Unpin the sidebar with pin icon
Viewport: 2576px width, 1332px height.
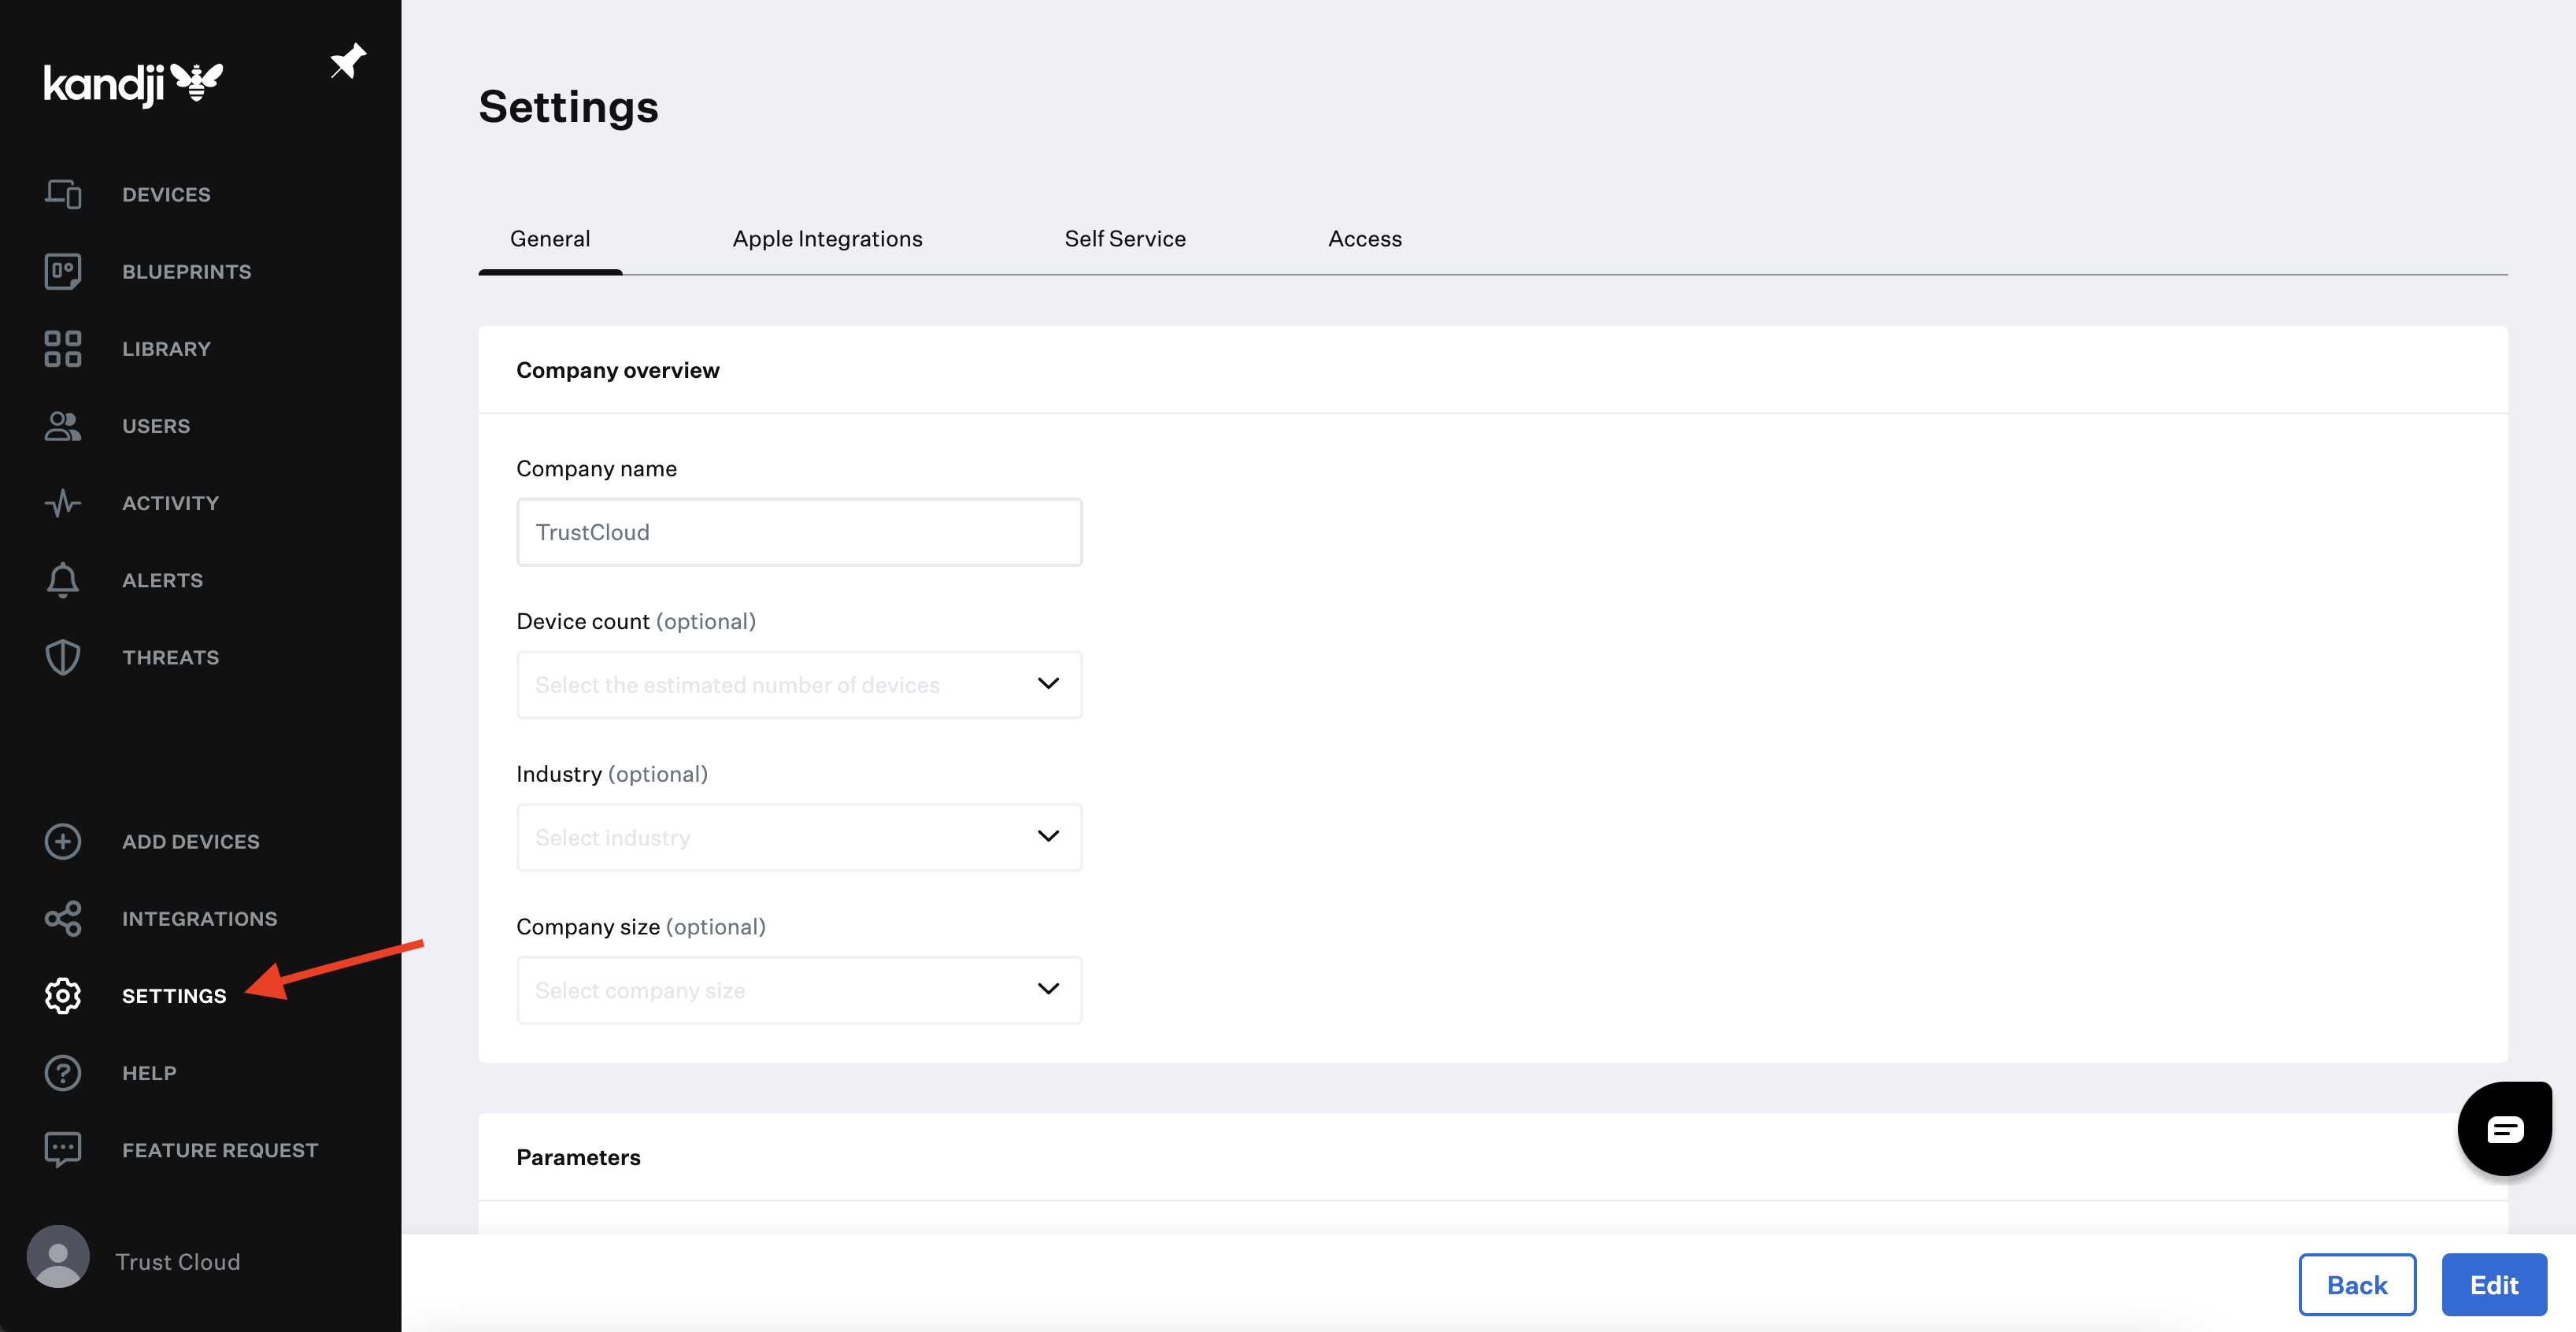click(347, 62)
